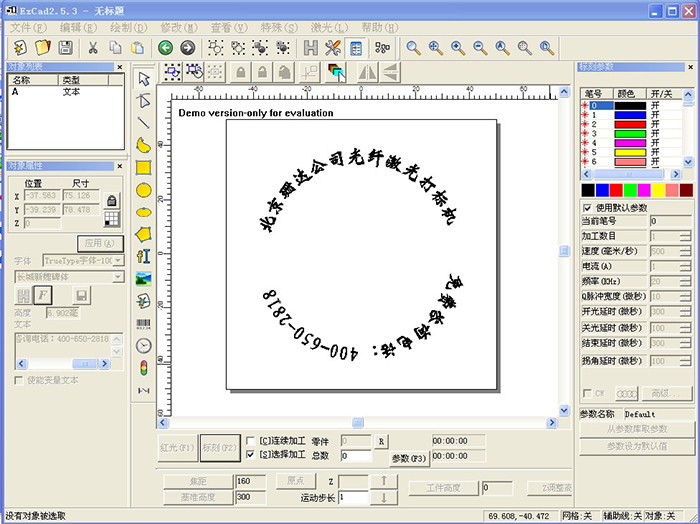
Task: Toggle on/off state of pen 5
Action: 655,152
